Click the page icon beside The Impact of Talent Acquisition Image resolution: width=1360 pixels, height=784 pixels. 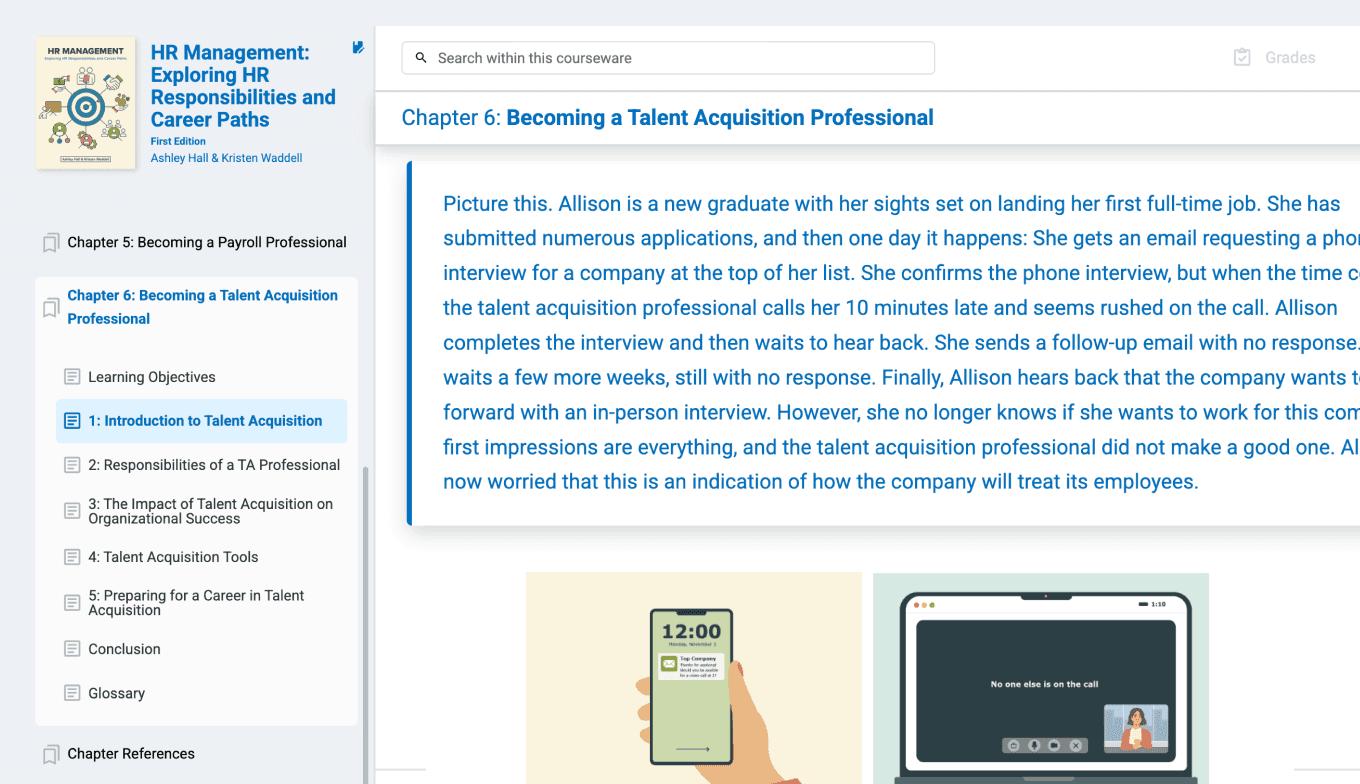click(72, 511)
